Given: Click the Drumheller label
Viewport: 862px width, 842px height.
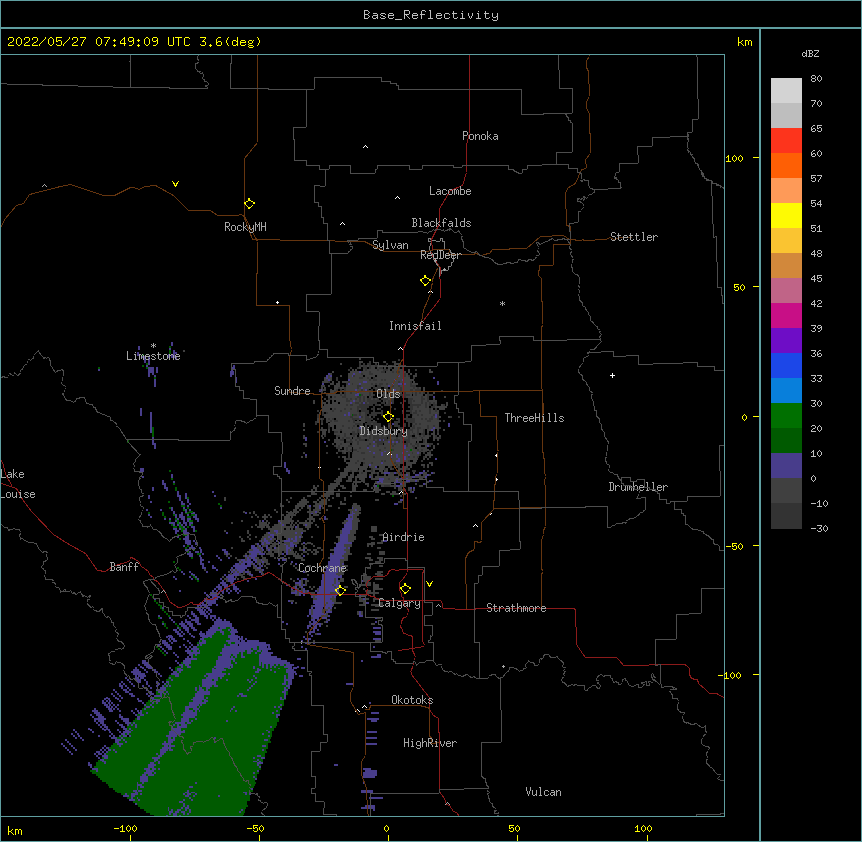Looking at the screenshot, I should point(638,487).
